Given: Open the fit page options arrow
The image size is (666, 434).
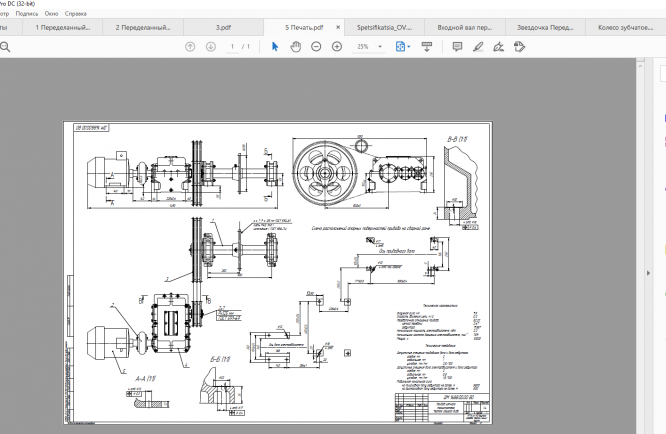Looking at the screenshot, I should (x=409, y=47).
